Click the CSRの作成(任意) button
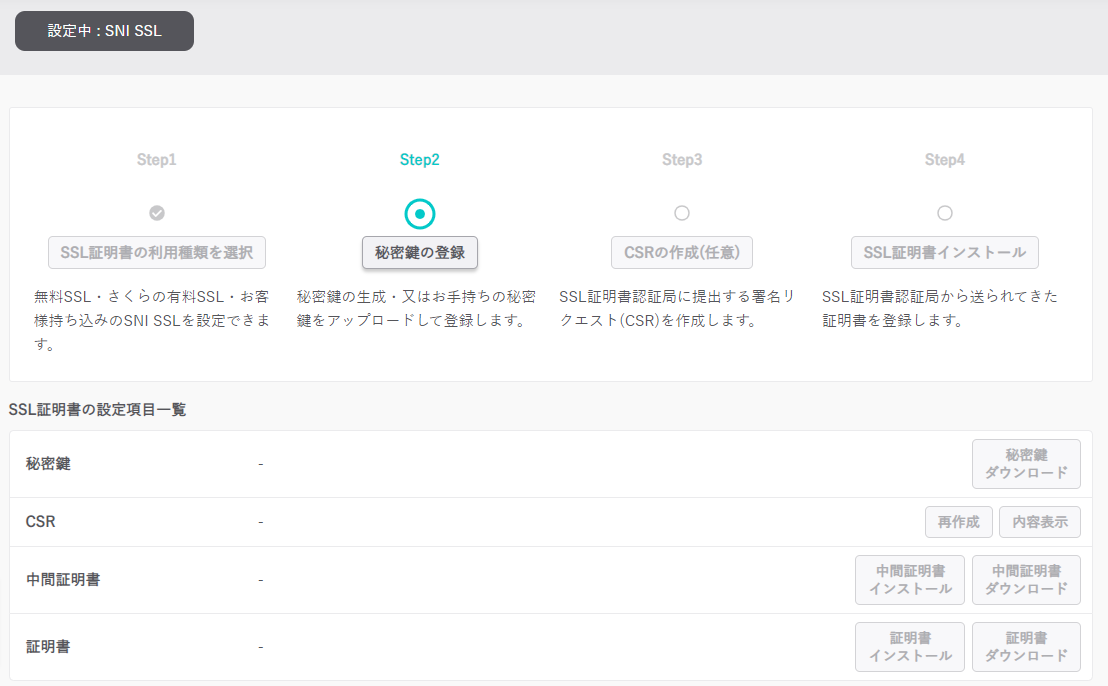 [x=682, y=252]
